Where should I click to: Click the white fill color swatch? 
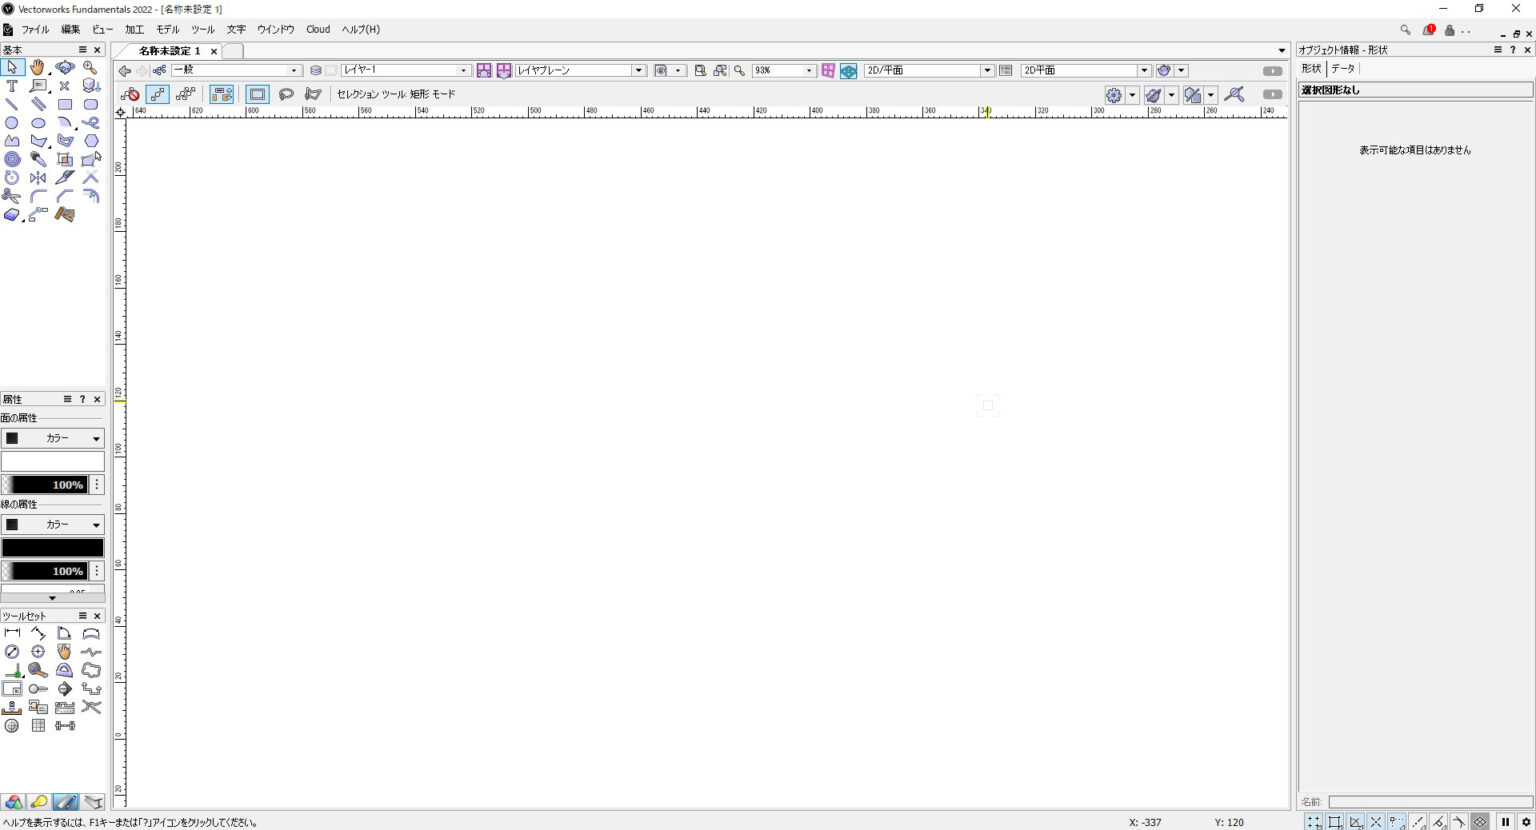pyautogui.click(x=53, y=461)
